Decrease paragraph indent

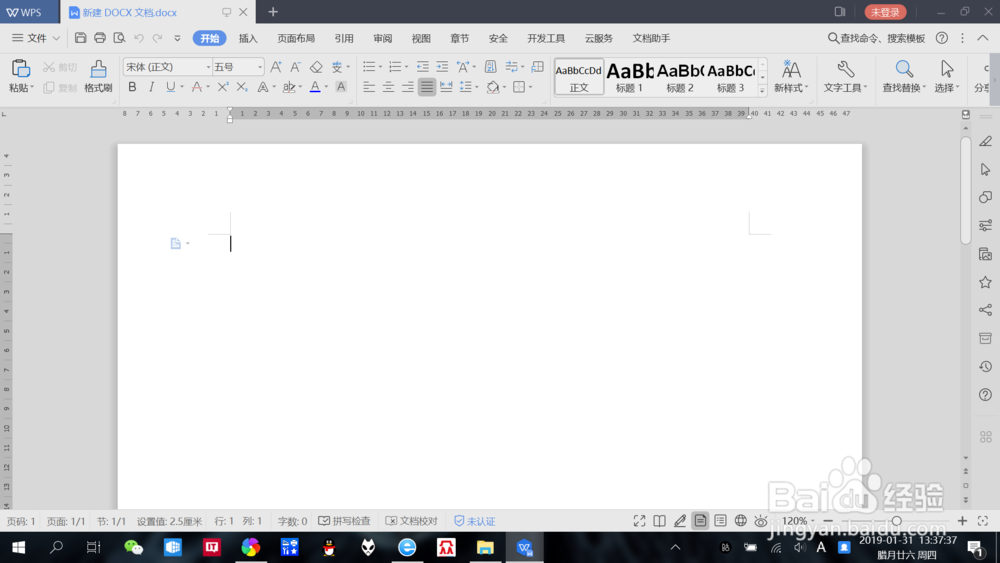point(422,66)
